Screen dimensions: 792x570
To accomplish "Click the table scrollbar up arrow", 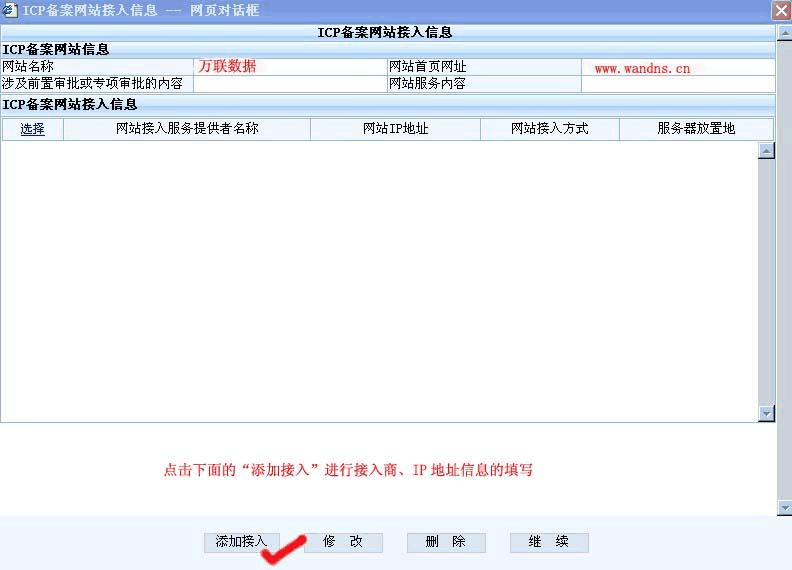I will [767, 151].
